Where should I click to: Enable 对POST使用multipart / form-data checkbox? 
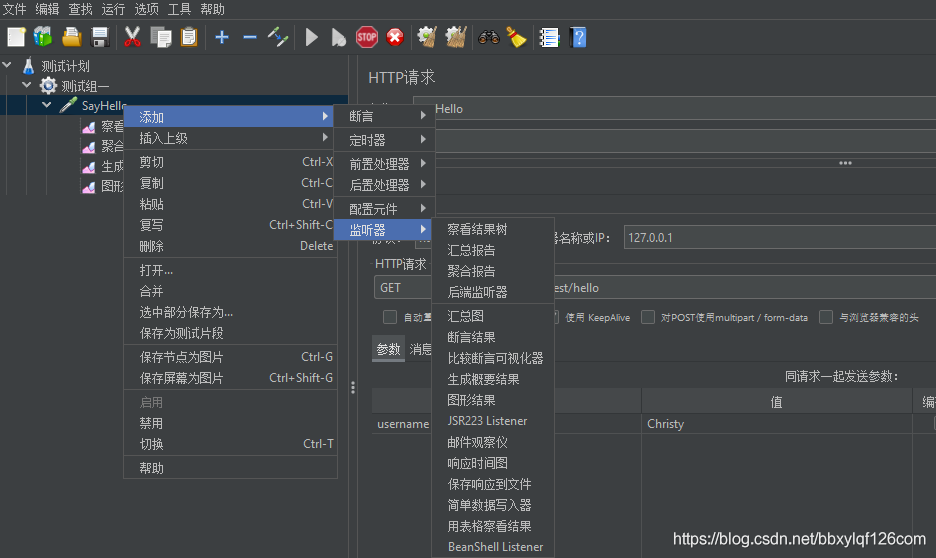pyautogui.click(x=649, y=317)
